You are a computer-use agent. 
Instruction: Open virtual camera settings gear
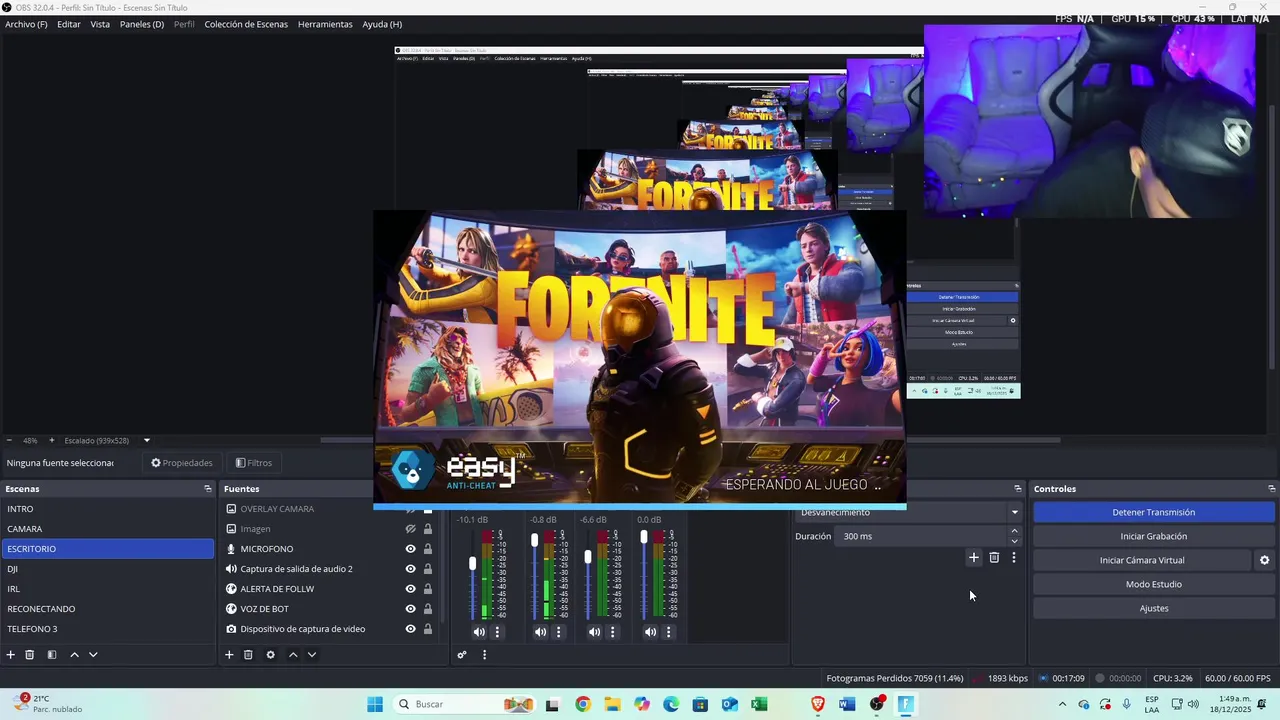[1264, 560]
